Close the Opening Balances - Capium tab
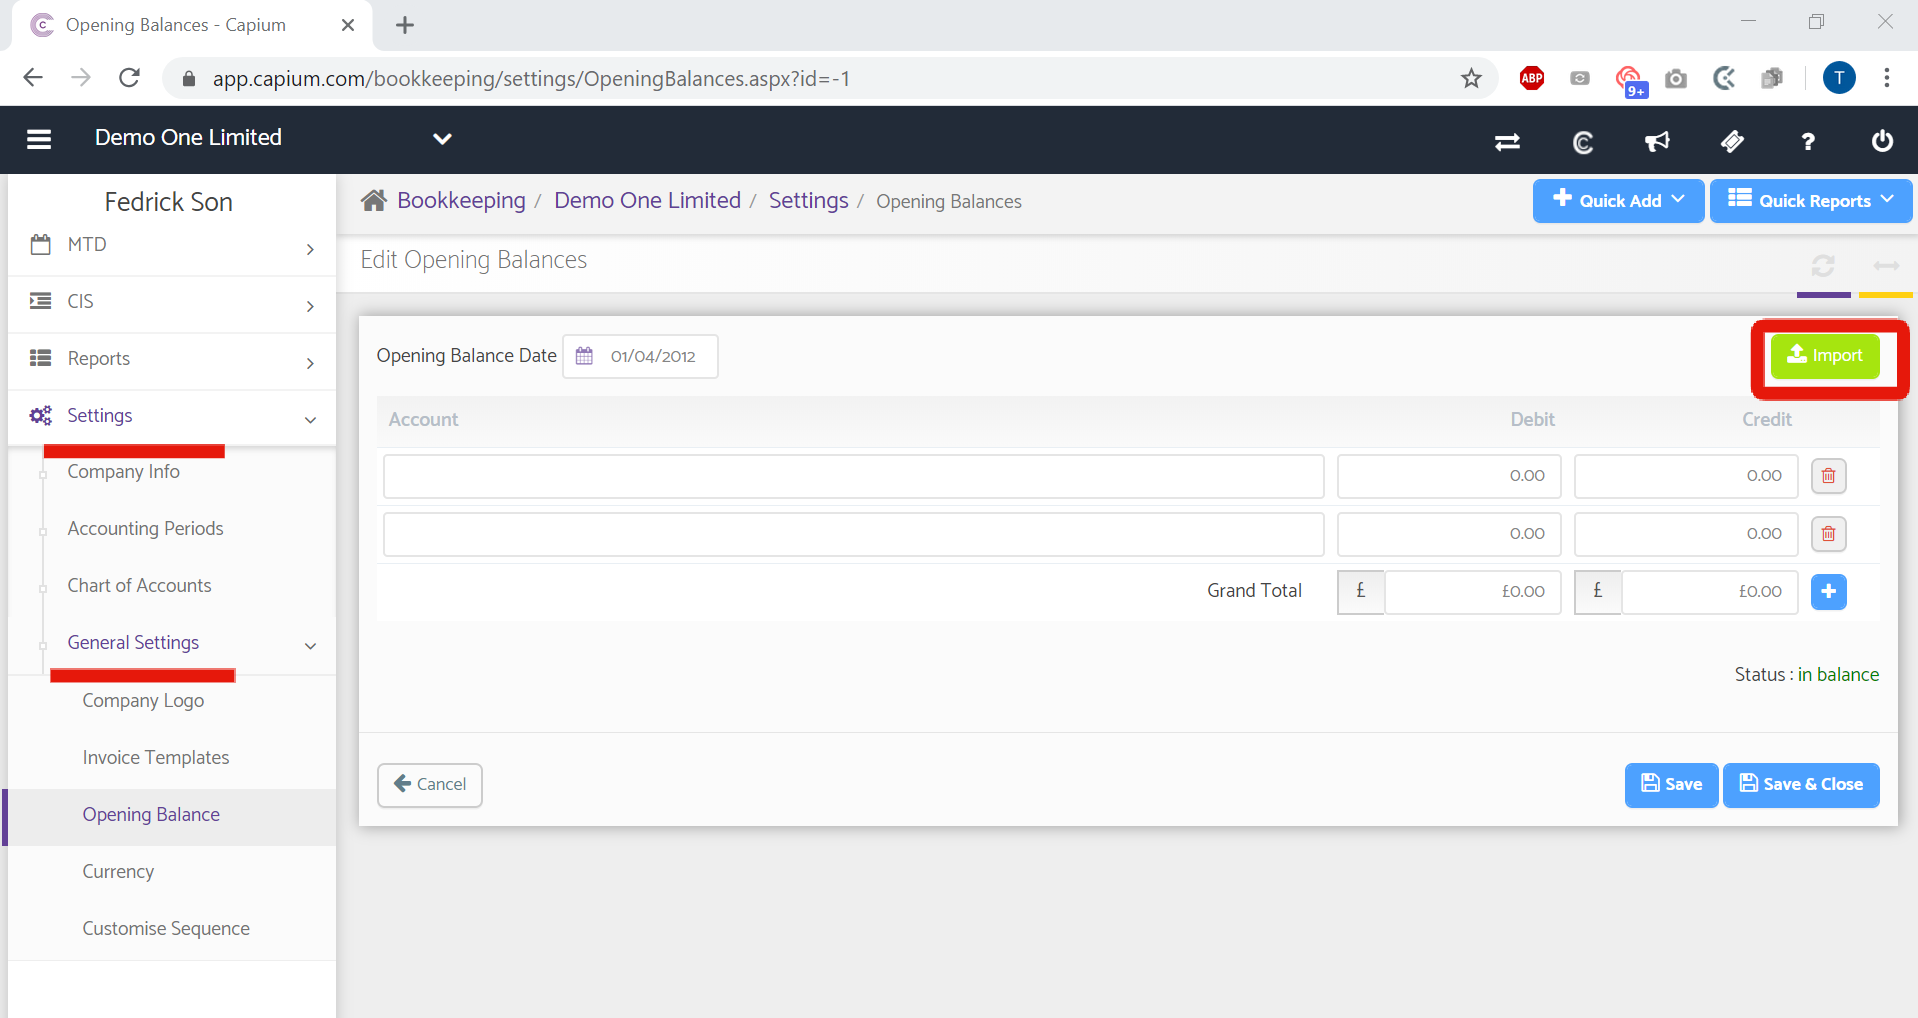Image resolution: width=1918 pixels, height=1018 pixels. click(x=348, y=25)
